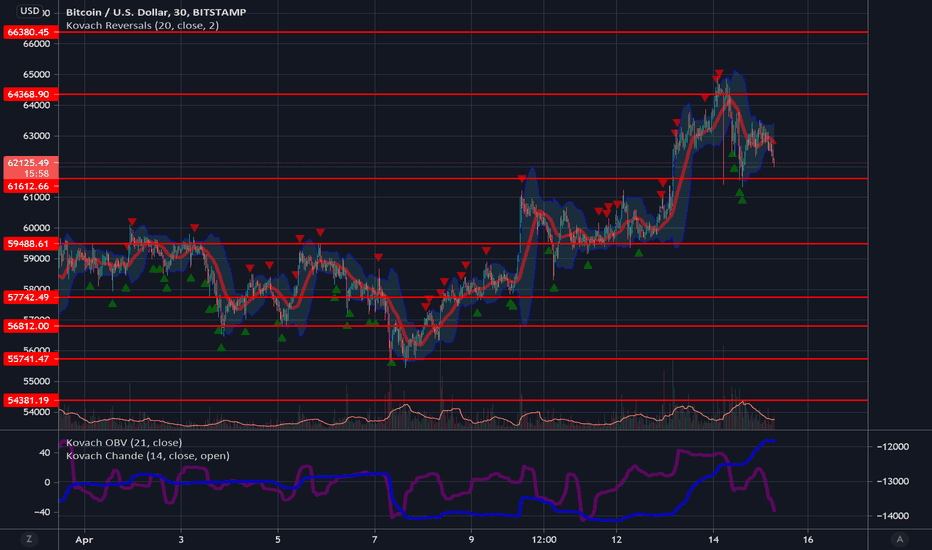Click the 65000 price axis value
The width and height of the screenshot is (932, 550).
pos(37,74)
